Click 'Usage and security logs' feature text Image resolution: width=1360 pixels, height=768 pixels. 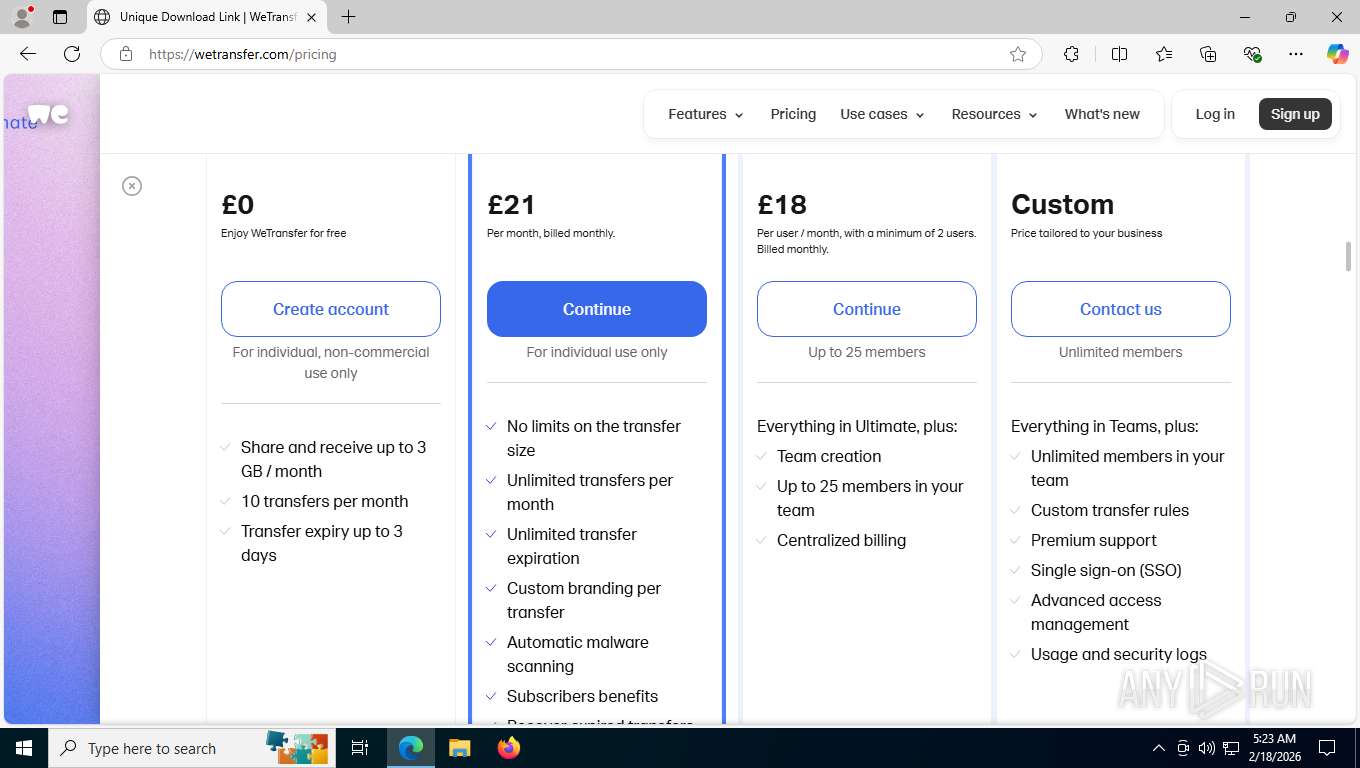pyautogui.click(x=1119, y=654)
